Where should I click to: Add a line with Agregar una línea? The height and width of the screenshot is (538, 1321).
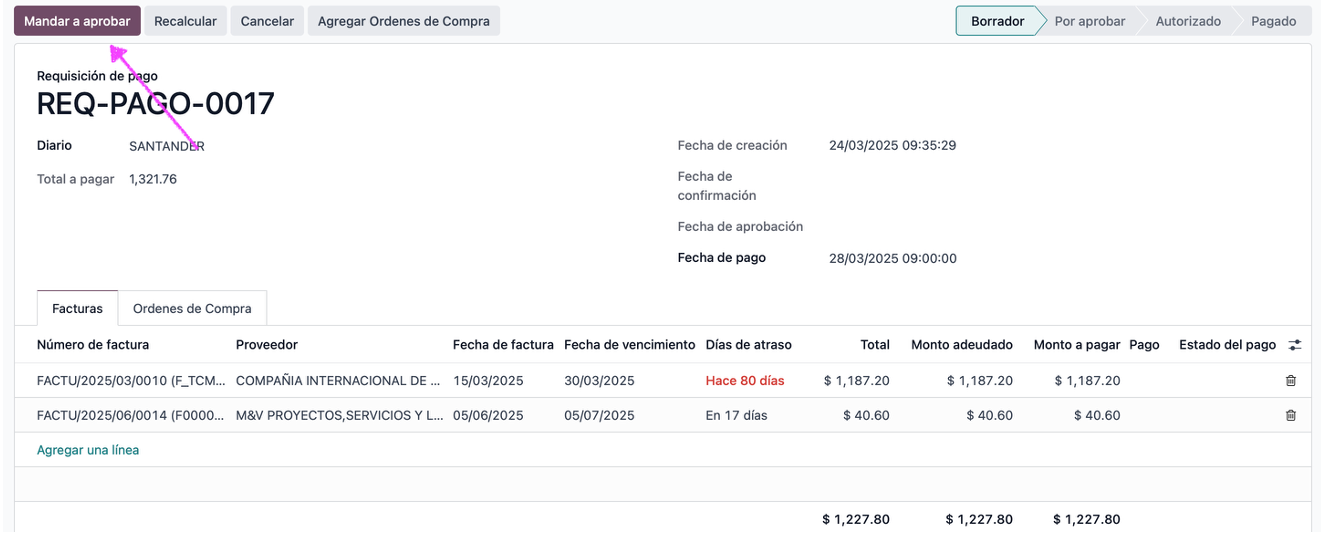coord(88,450)
